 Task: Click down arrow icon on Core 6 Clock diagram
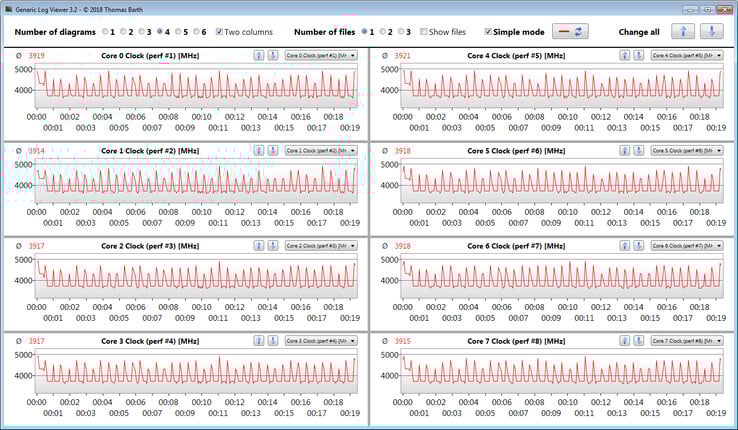[x=638, y=246]
